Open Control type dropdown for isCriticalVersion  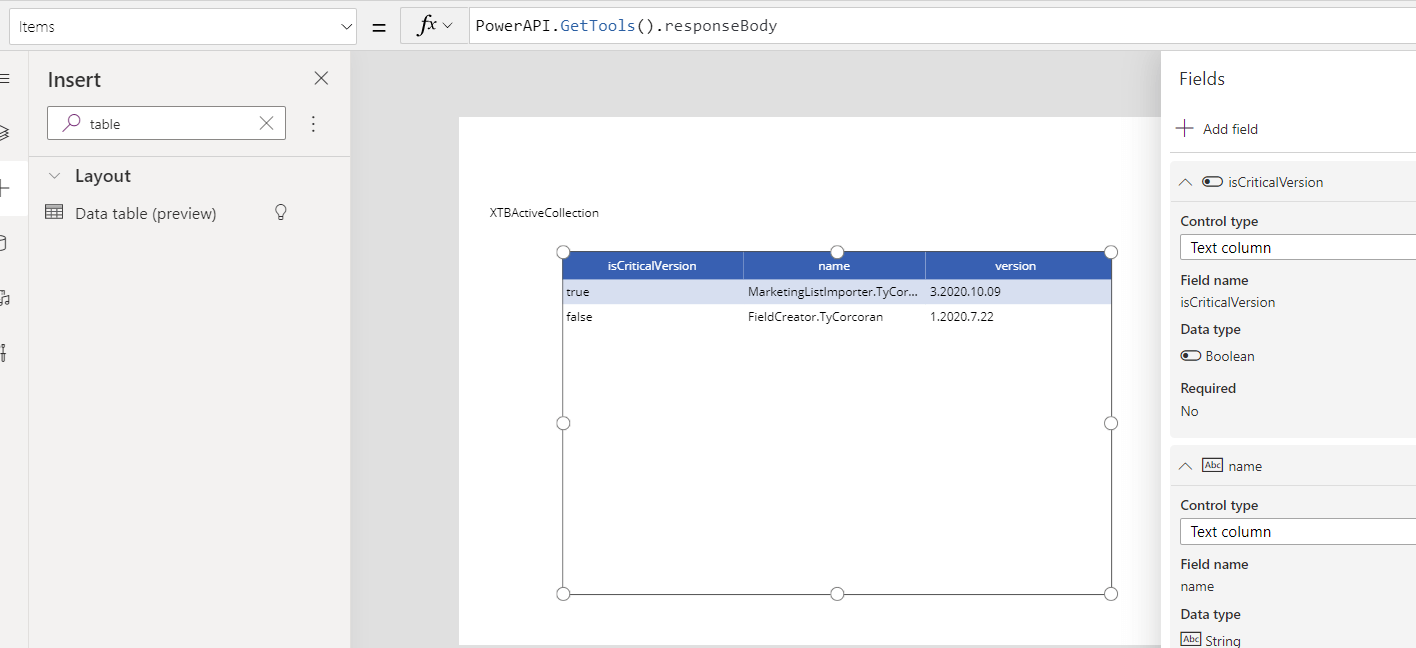tap(1300, 247)
